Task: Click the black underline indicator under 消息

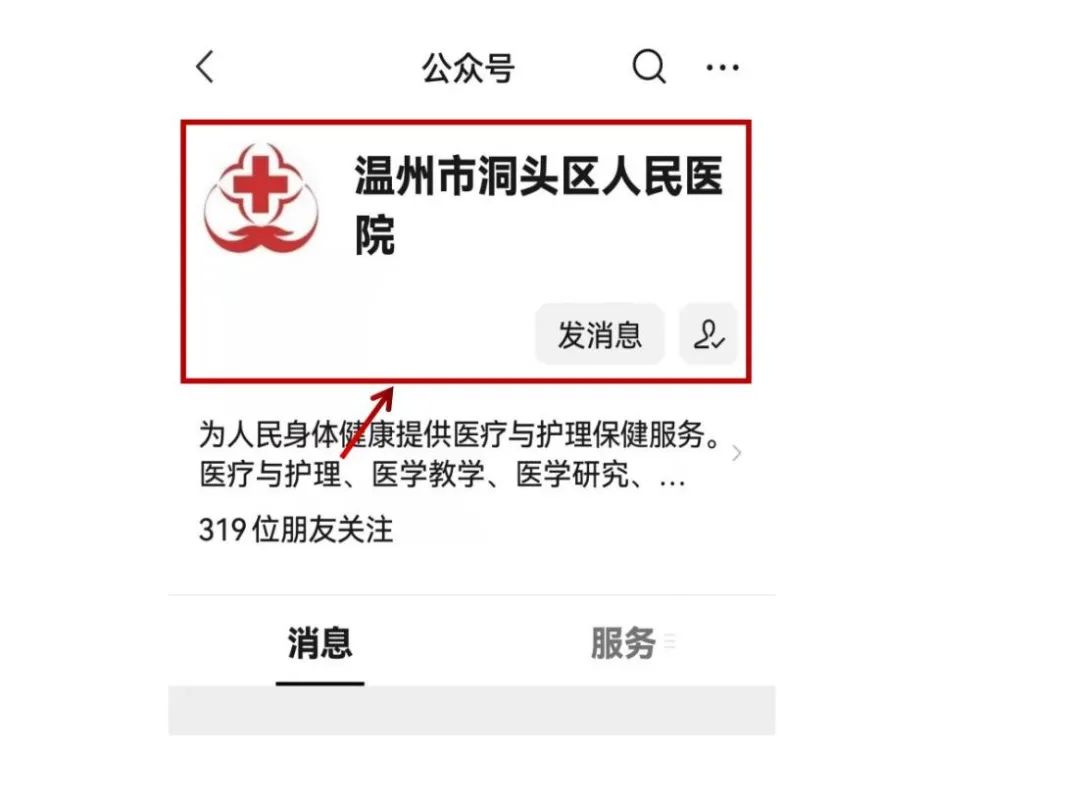Action: click(x=320, y=683)
